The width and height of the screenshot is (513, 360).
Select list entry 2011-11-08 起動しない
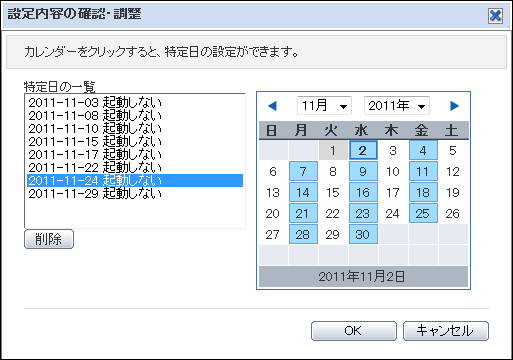[135, 115]
